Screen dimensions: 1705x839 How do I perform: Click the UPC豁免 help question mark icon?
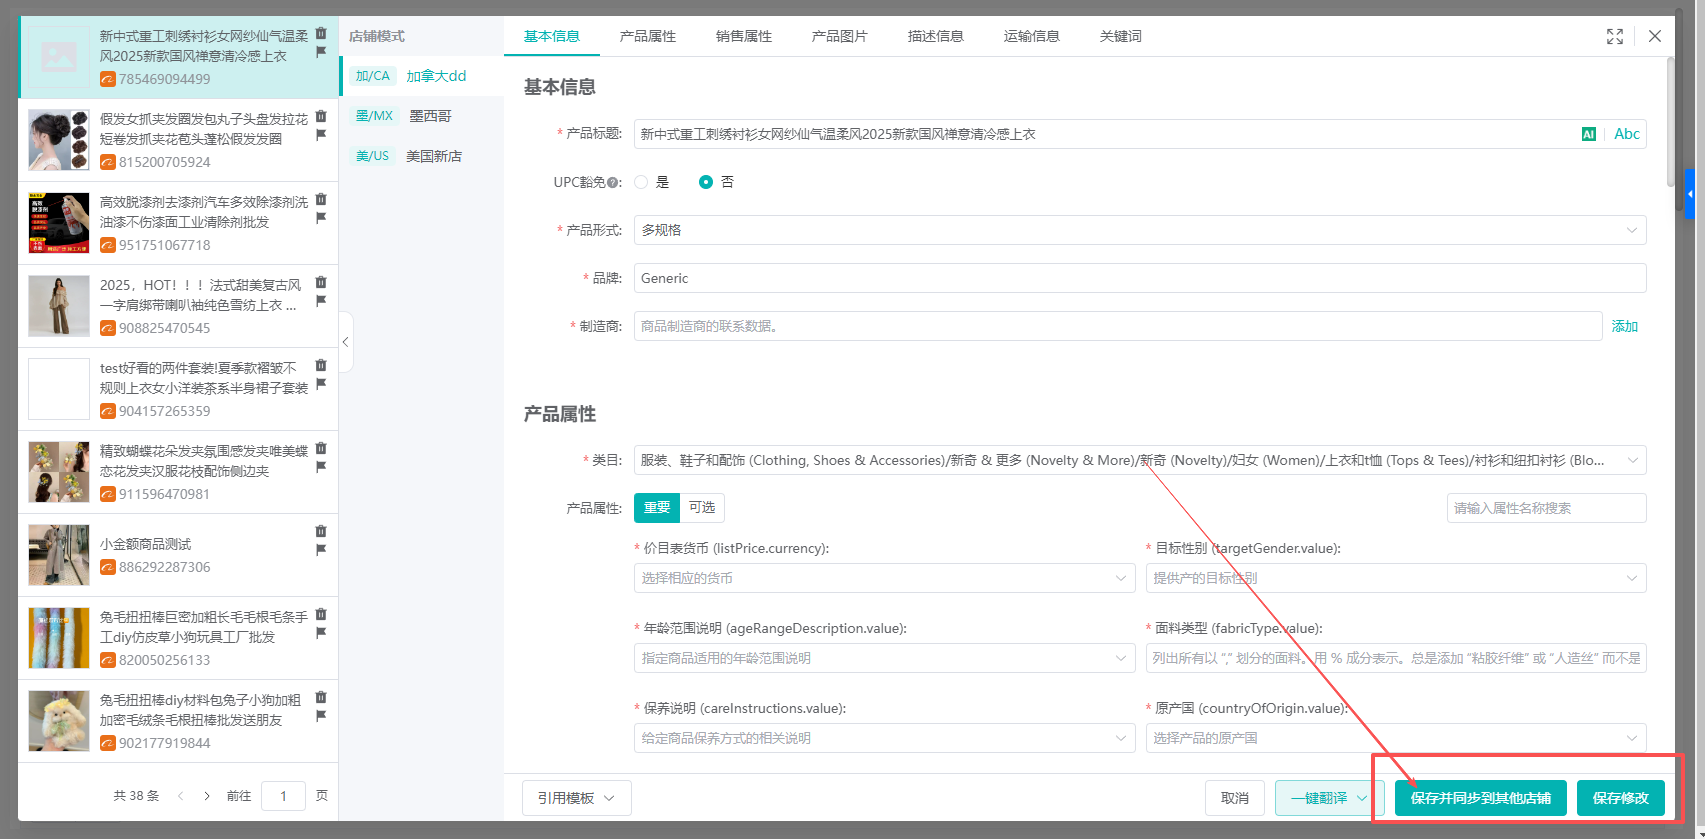tap(613, 183)
